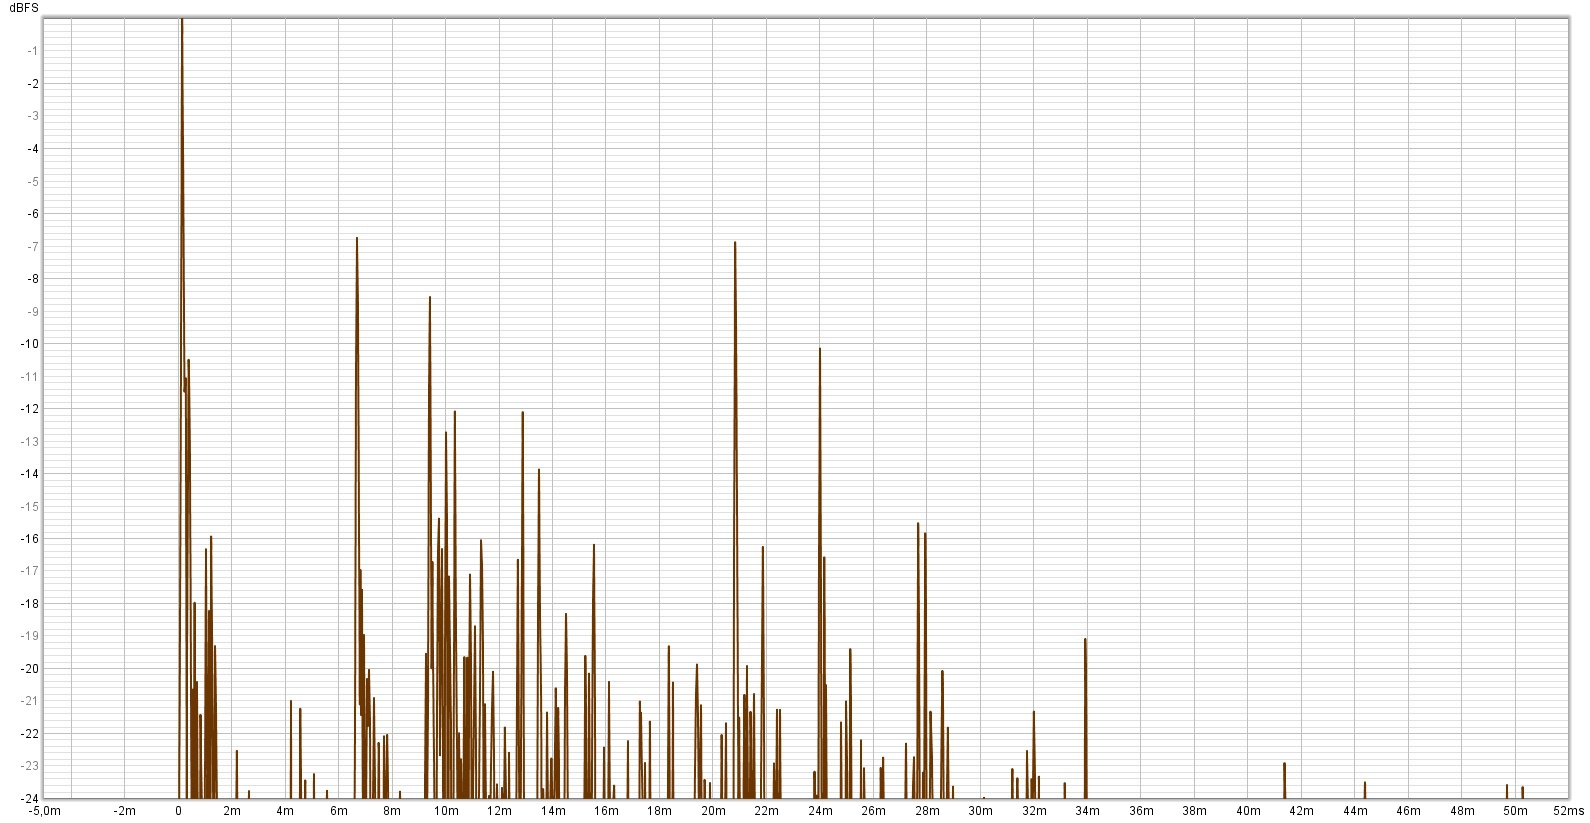The width and height of the screenshot is (1590, 823).
Task: Click the "40m" x-axis tick label
Action: [1248, 811]
